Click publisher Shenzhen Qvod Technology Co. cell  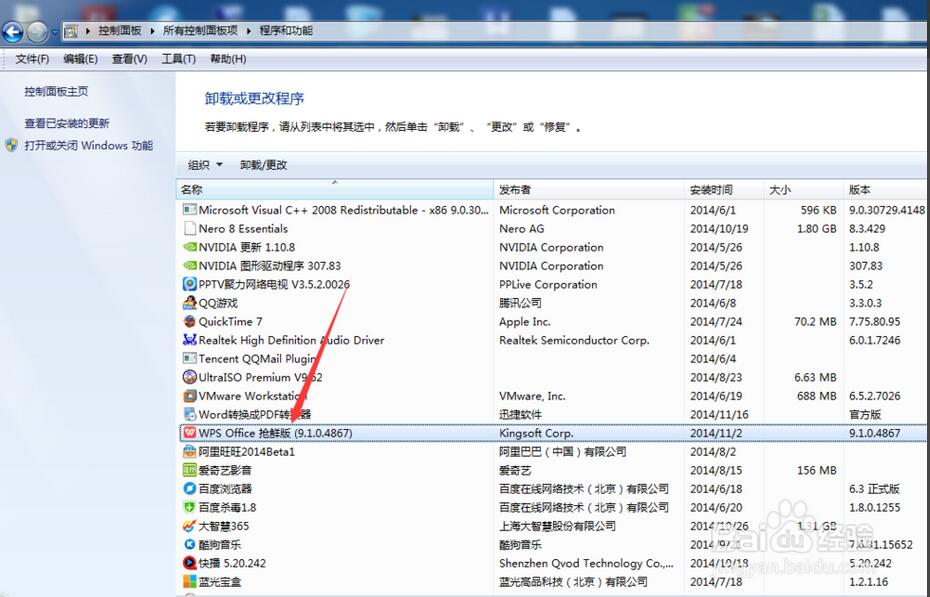point(586,563)
